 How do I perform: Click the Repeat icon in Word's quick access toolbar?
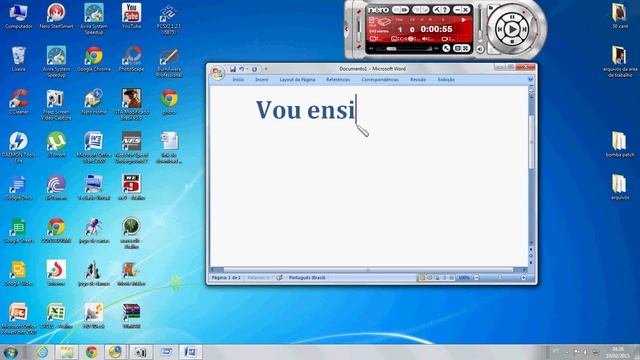point(255,69)
